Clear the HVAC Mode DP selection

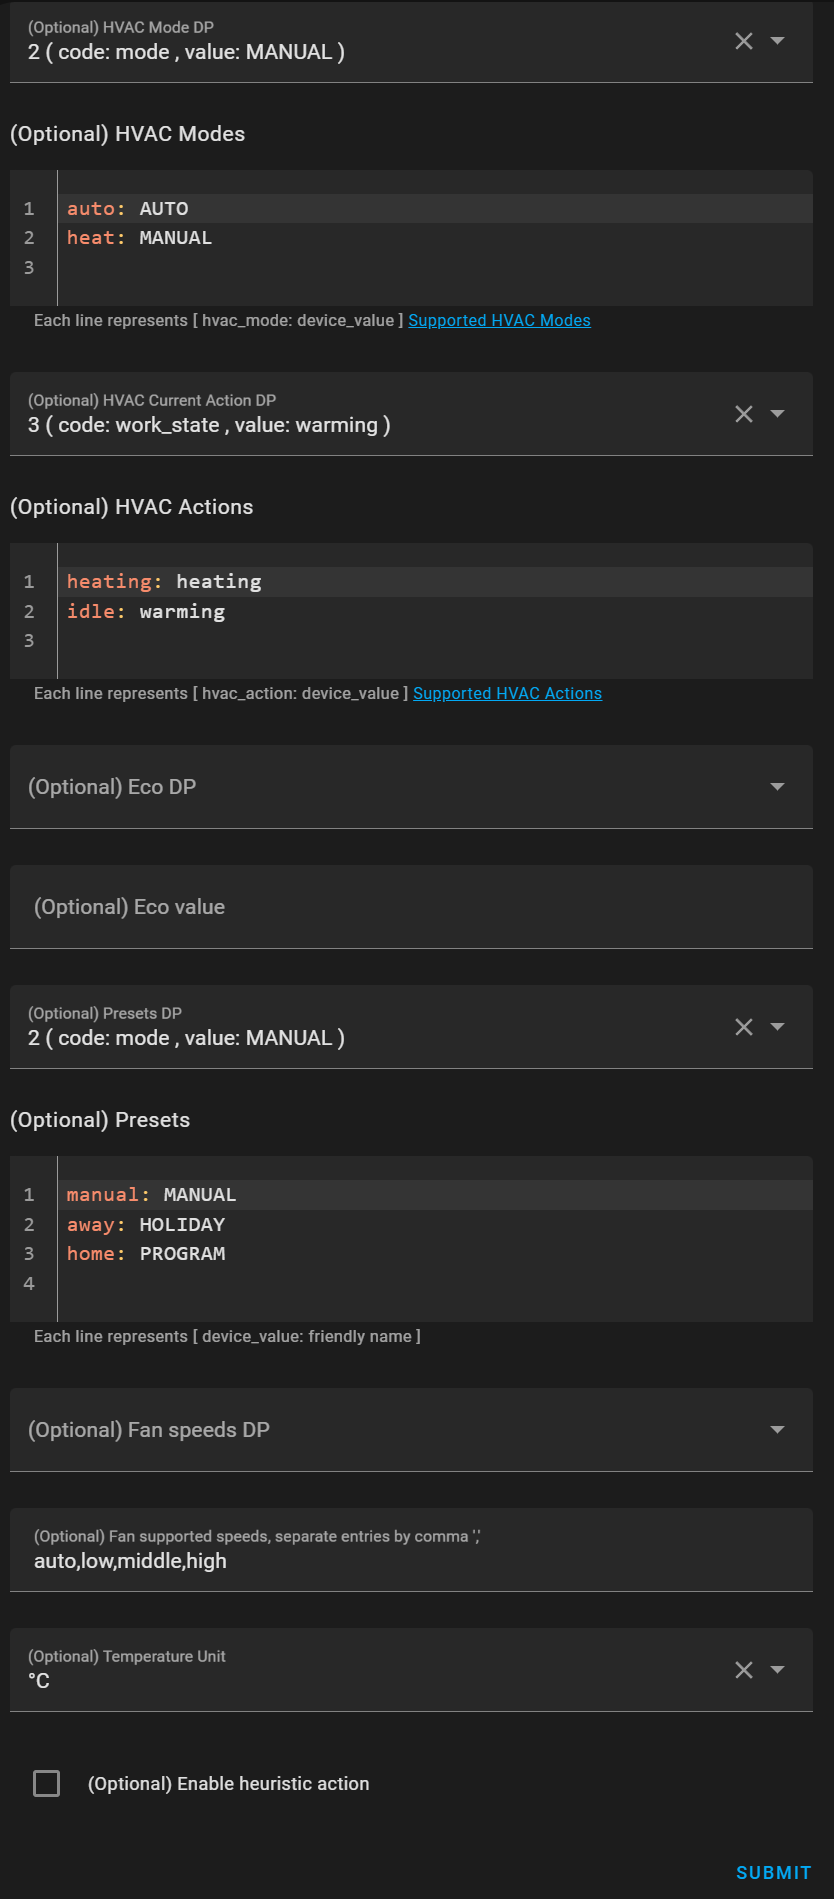click(744, 41)
